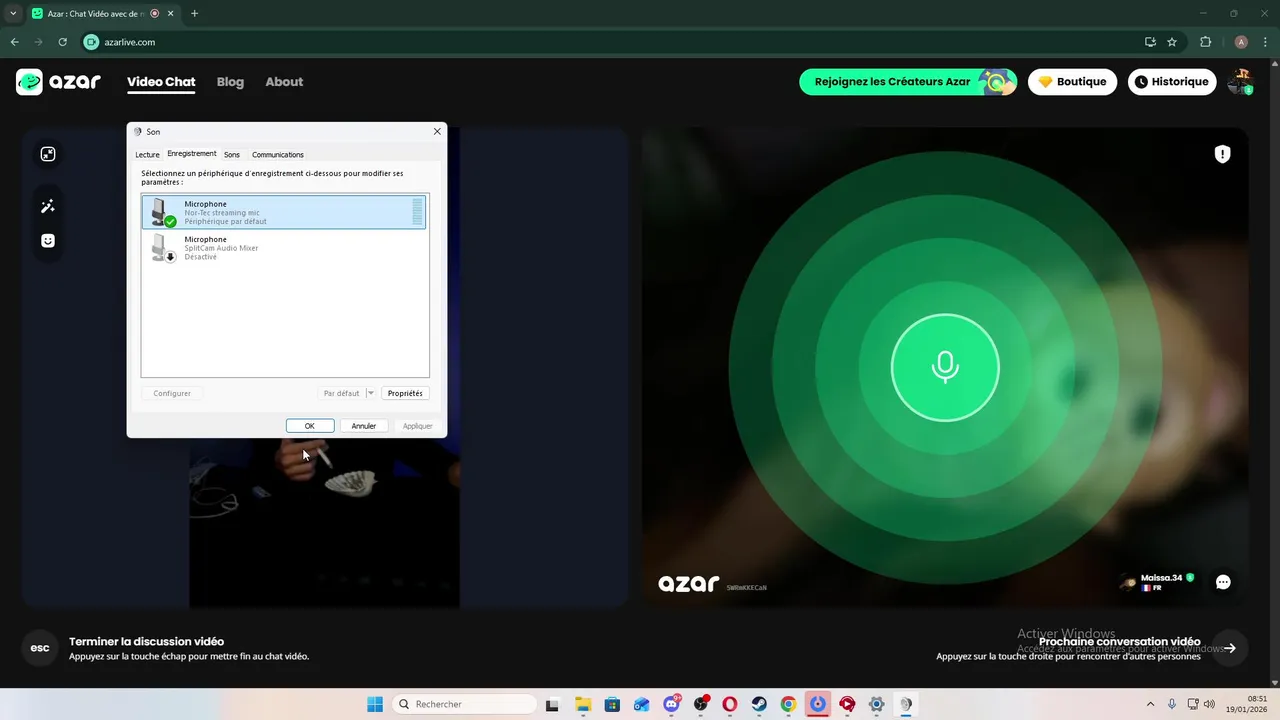Reload the browser page

pos(62,42)
